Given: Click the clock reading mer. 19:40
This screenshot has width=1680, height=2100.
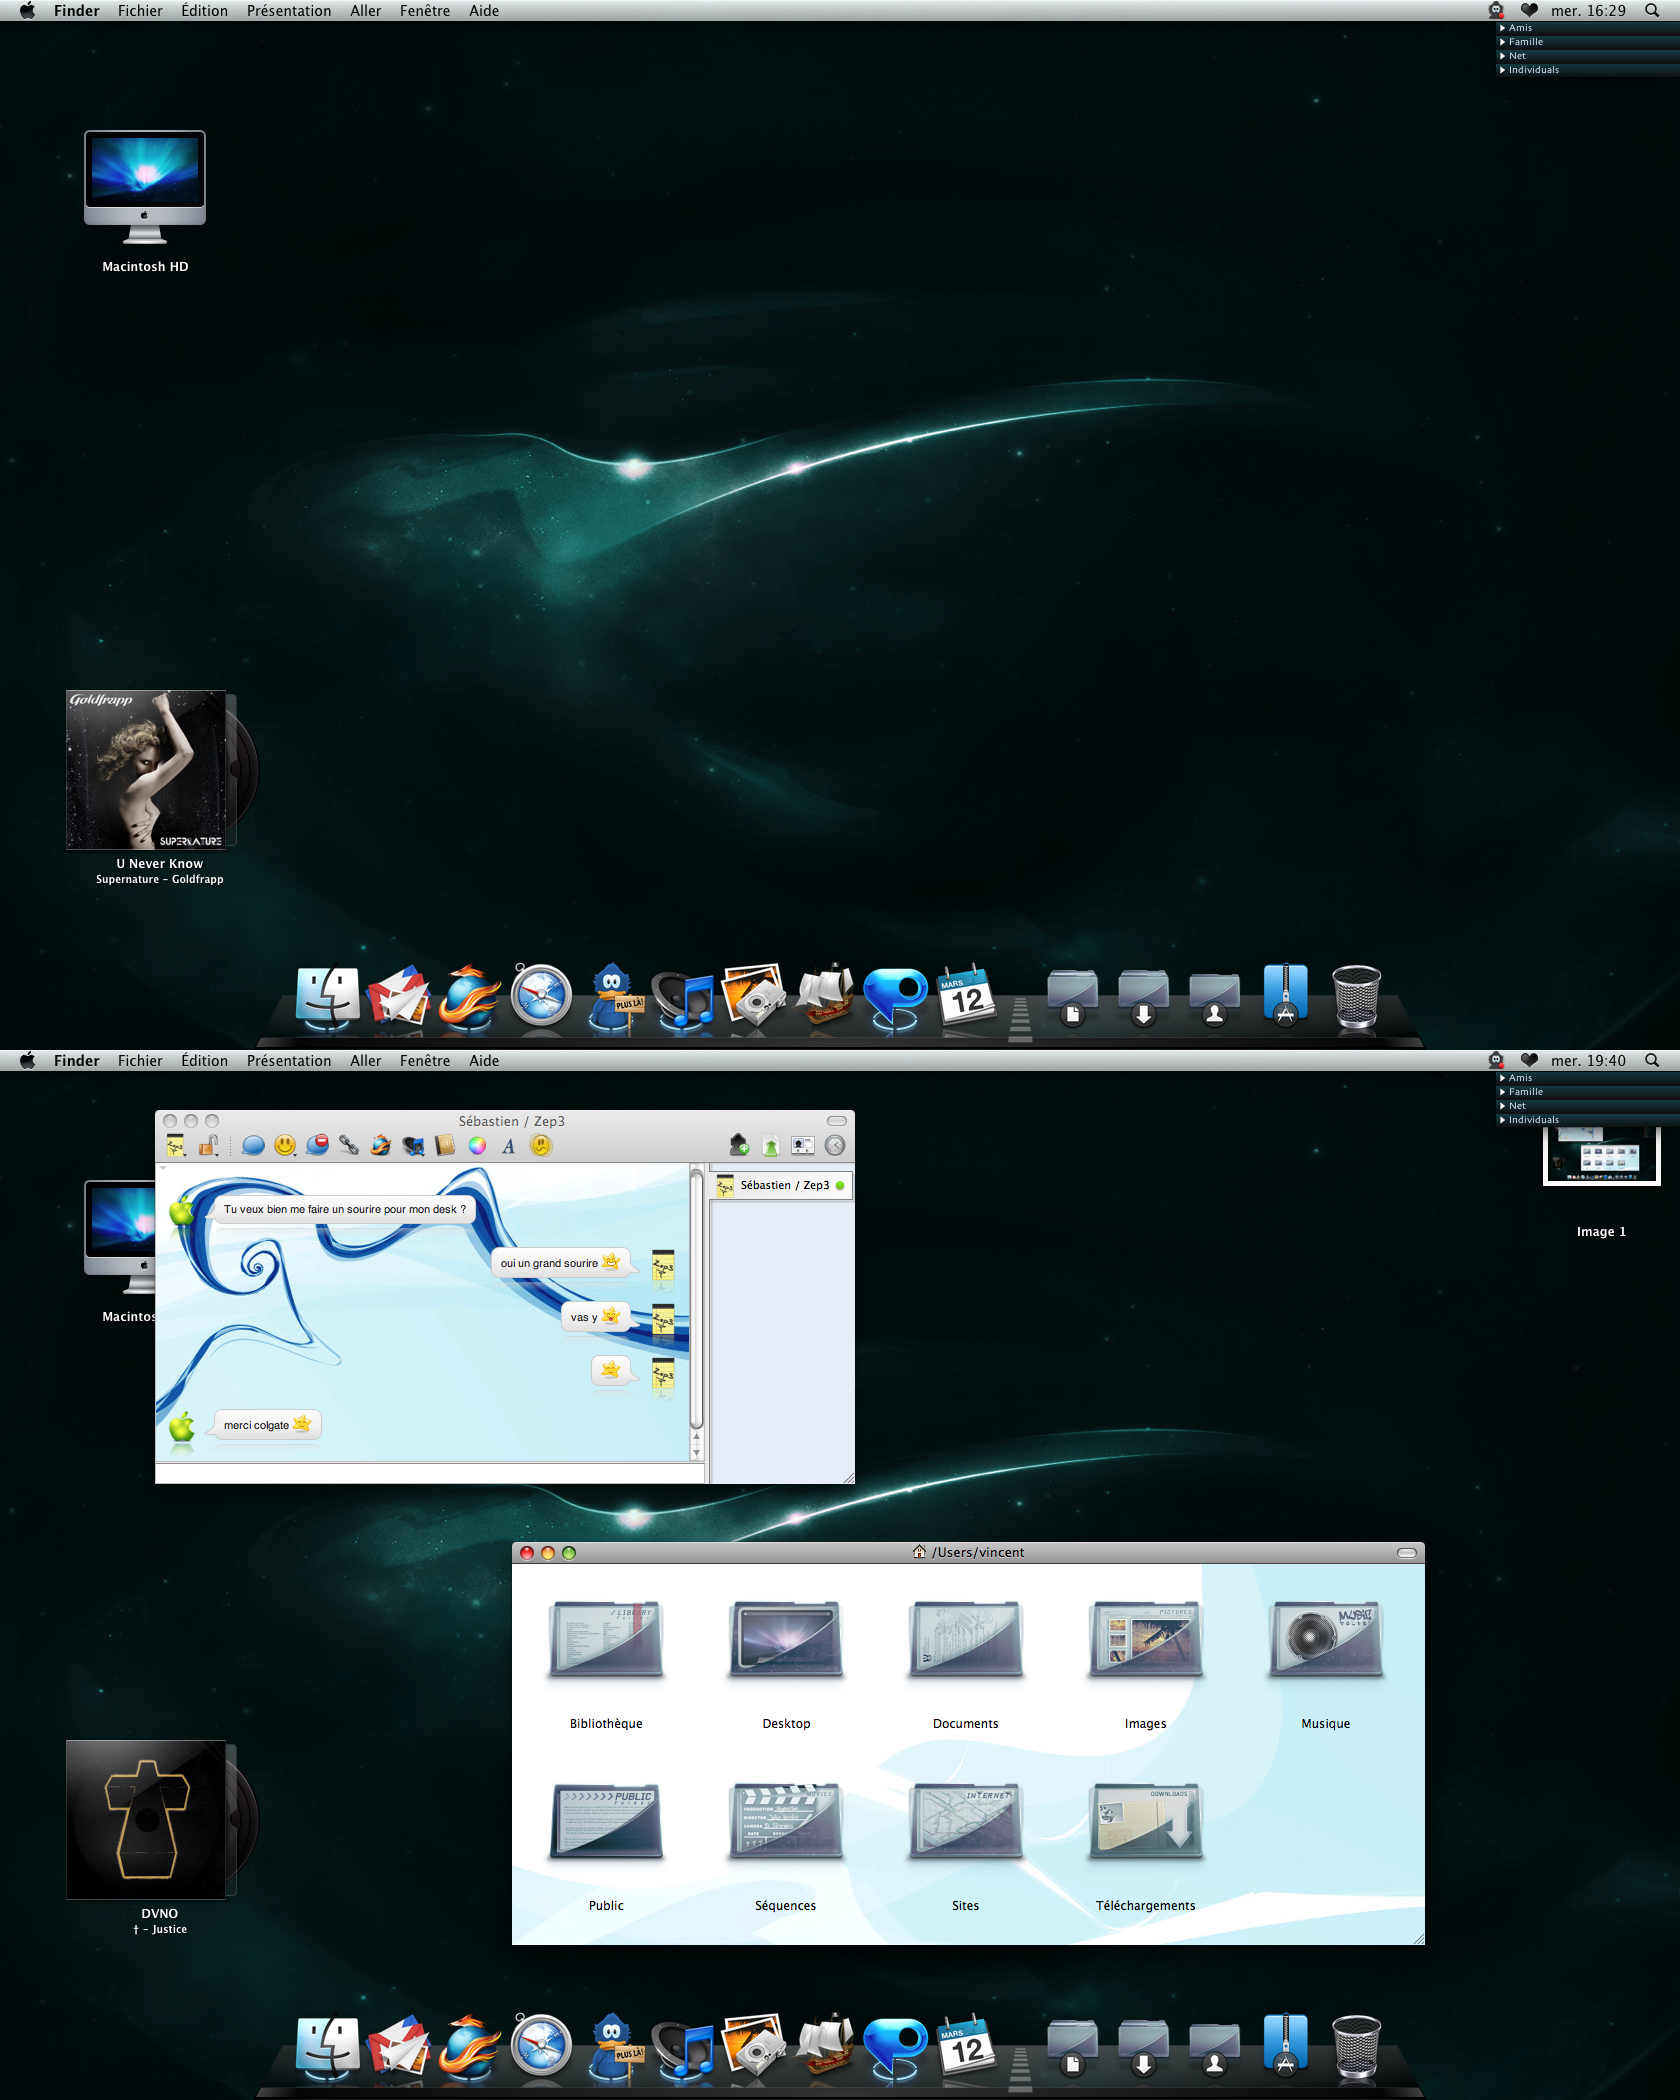Looking at the screenshot, I should [1588, 1061].
